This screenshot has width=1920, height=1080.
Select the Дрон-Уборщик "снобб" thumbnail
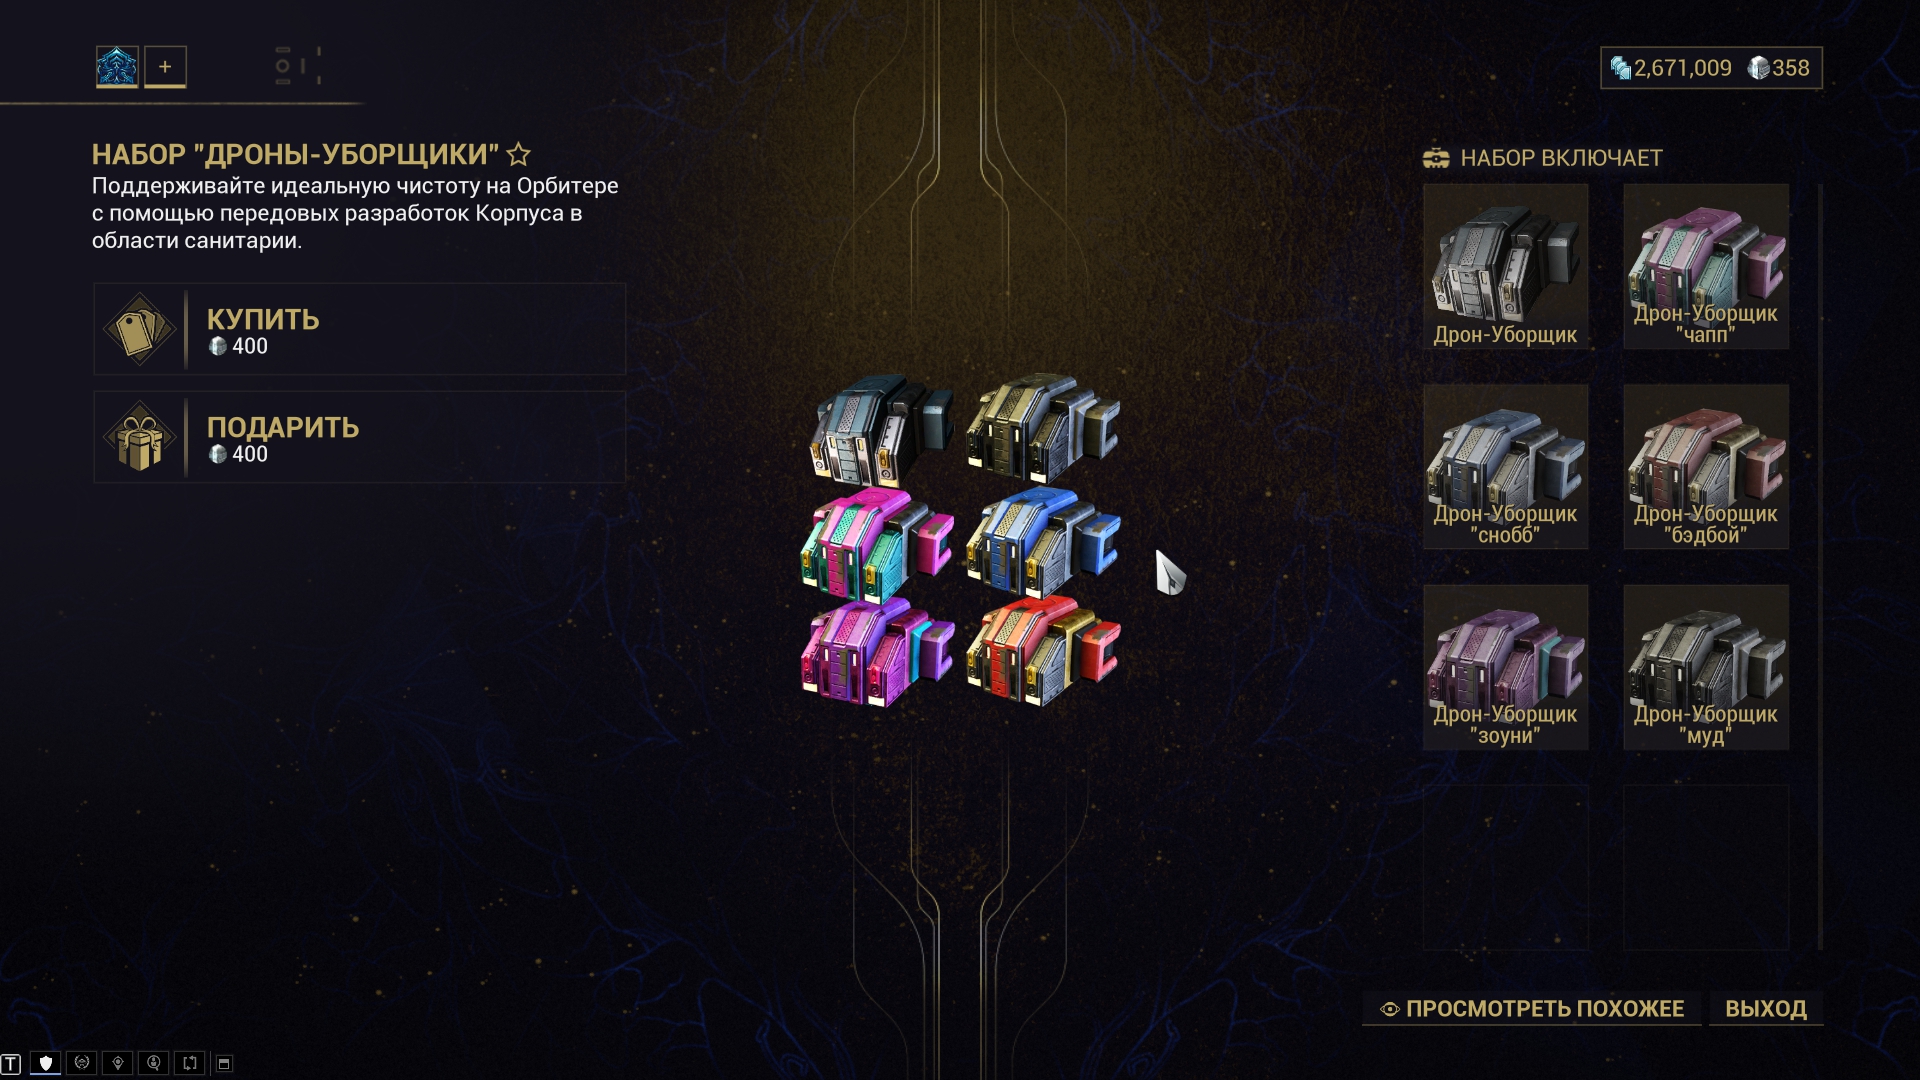coord(1505,467)
